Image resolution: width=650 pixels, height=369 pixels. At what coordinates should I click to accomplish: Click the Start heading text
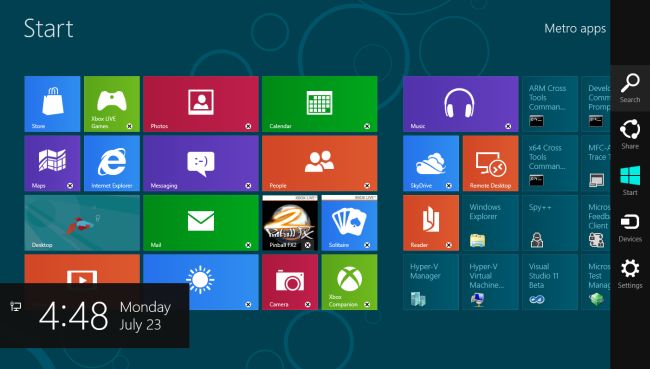pyautogui.click(x=49, y=29)
